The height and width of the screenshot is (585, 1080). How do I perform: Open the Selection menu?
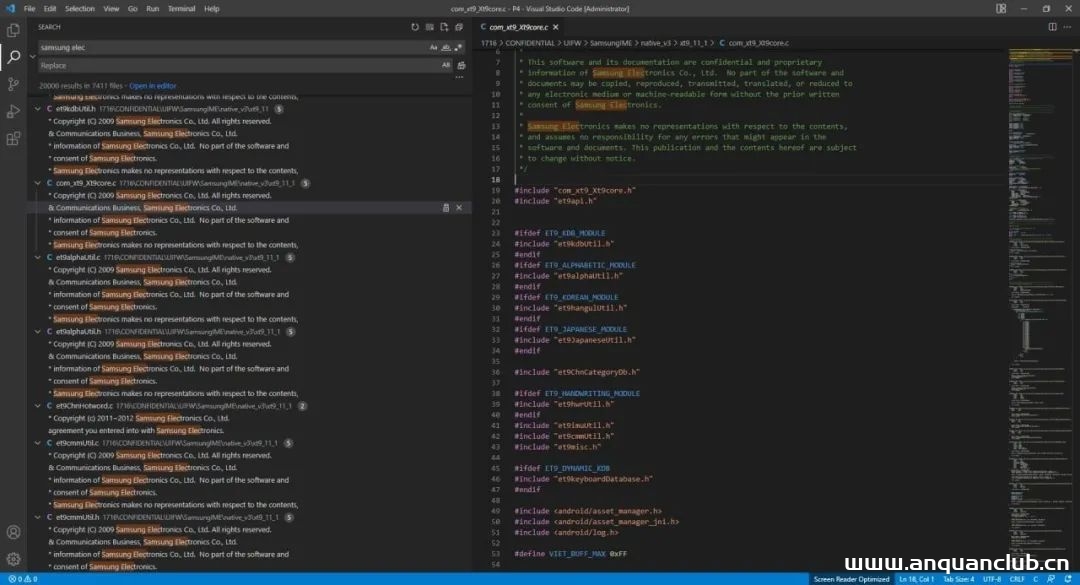point(80,9)
